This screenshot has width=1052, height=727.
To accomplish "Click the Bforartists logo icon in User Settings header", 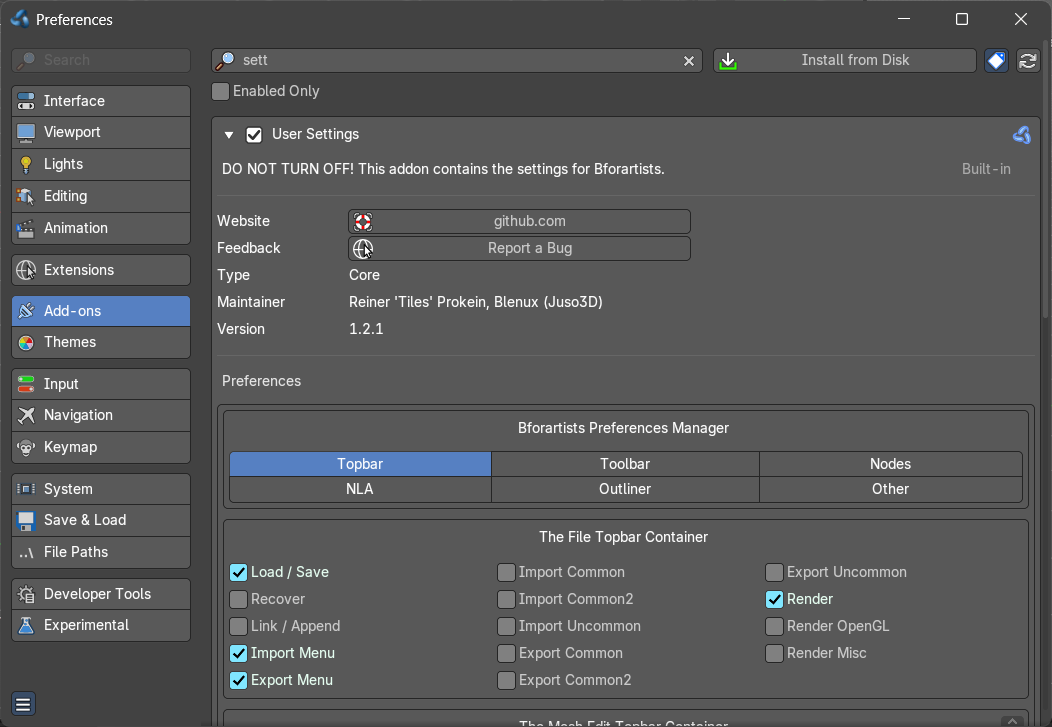I will (x=1021, y=135).
